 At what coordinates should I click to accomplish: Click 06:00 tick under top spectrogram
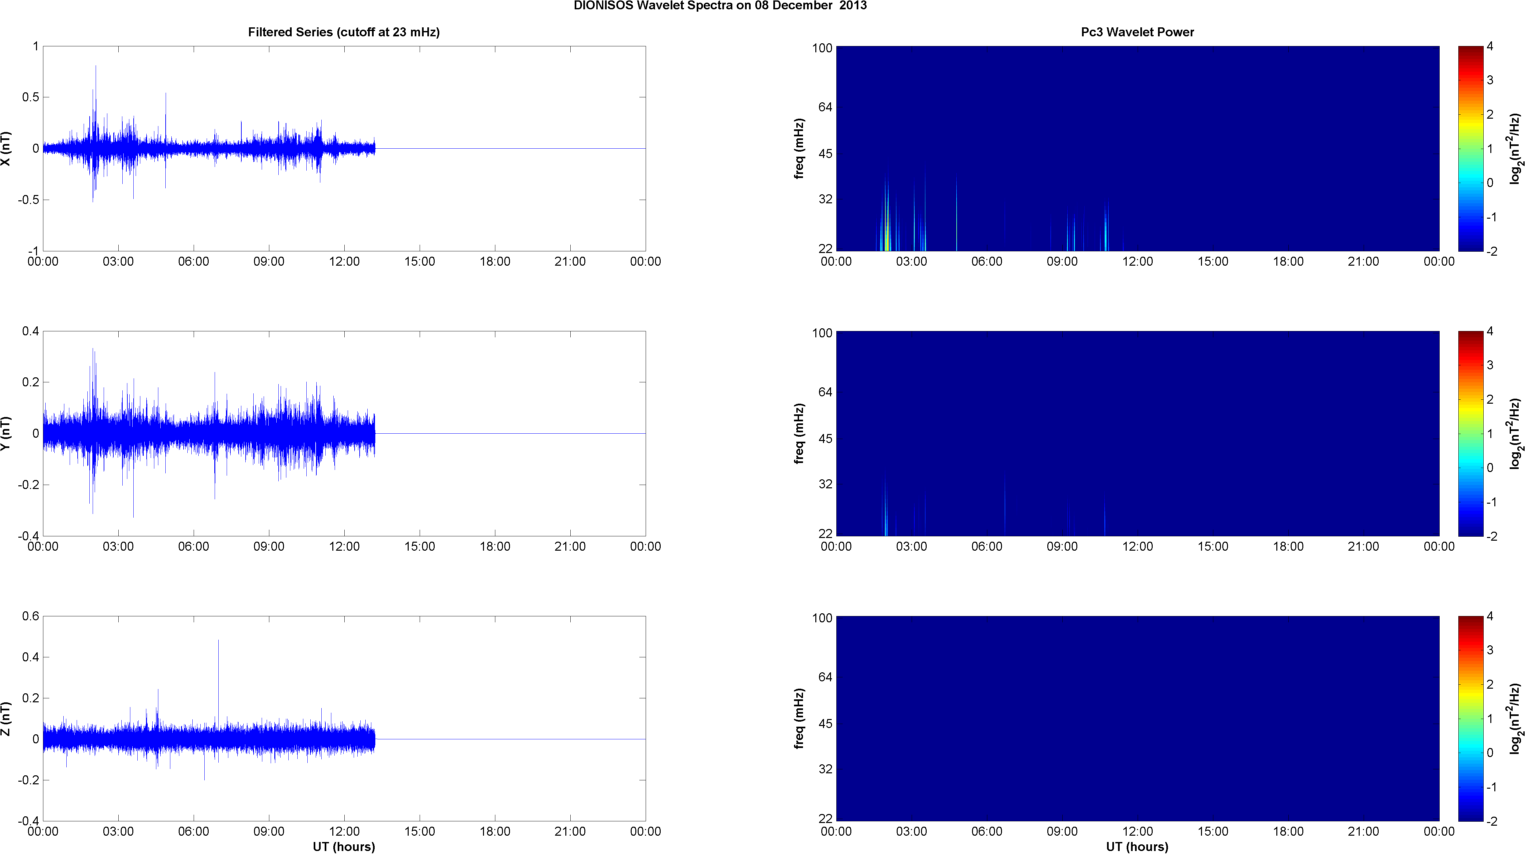pyautogui.click(x=986, y=262)
